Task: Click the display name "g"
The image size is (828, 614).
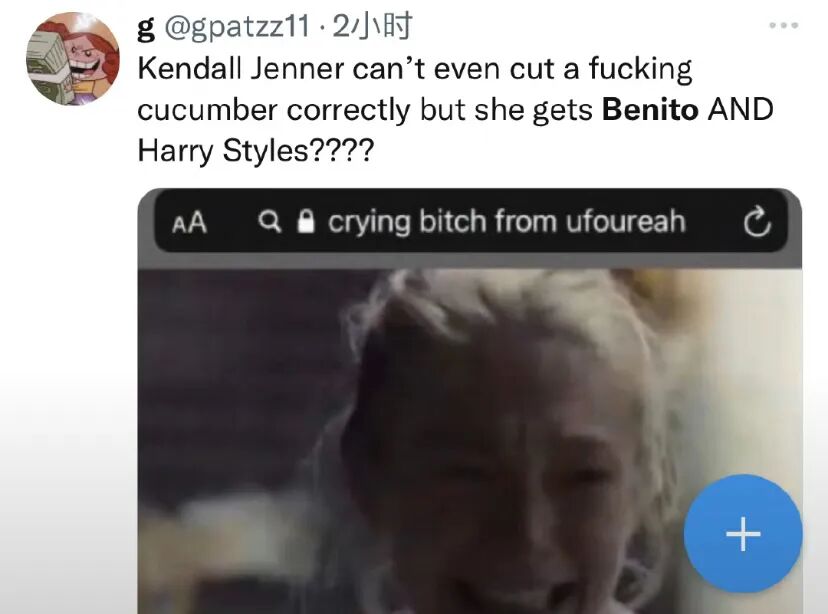Action: point(145,27)
